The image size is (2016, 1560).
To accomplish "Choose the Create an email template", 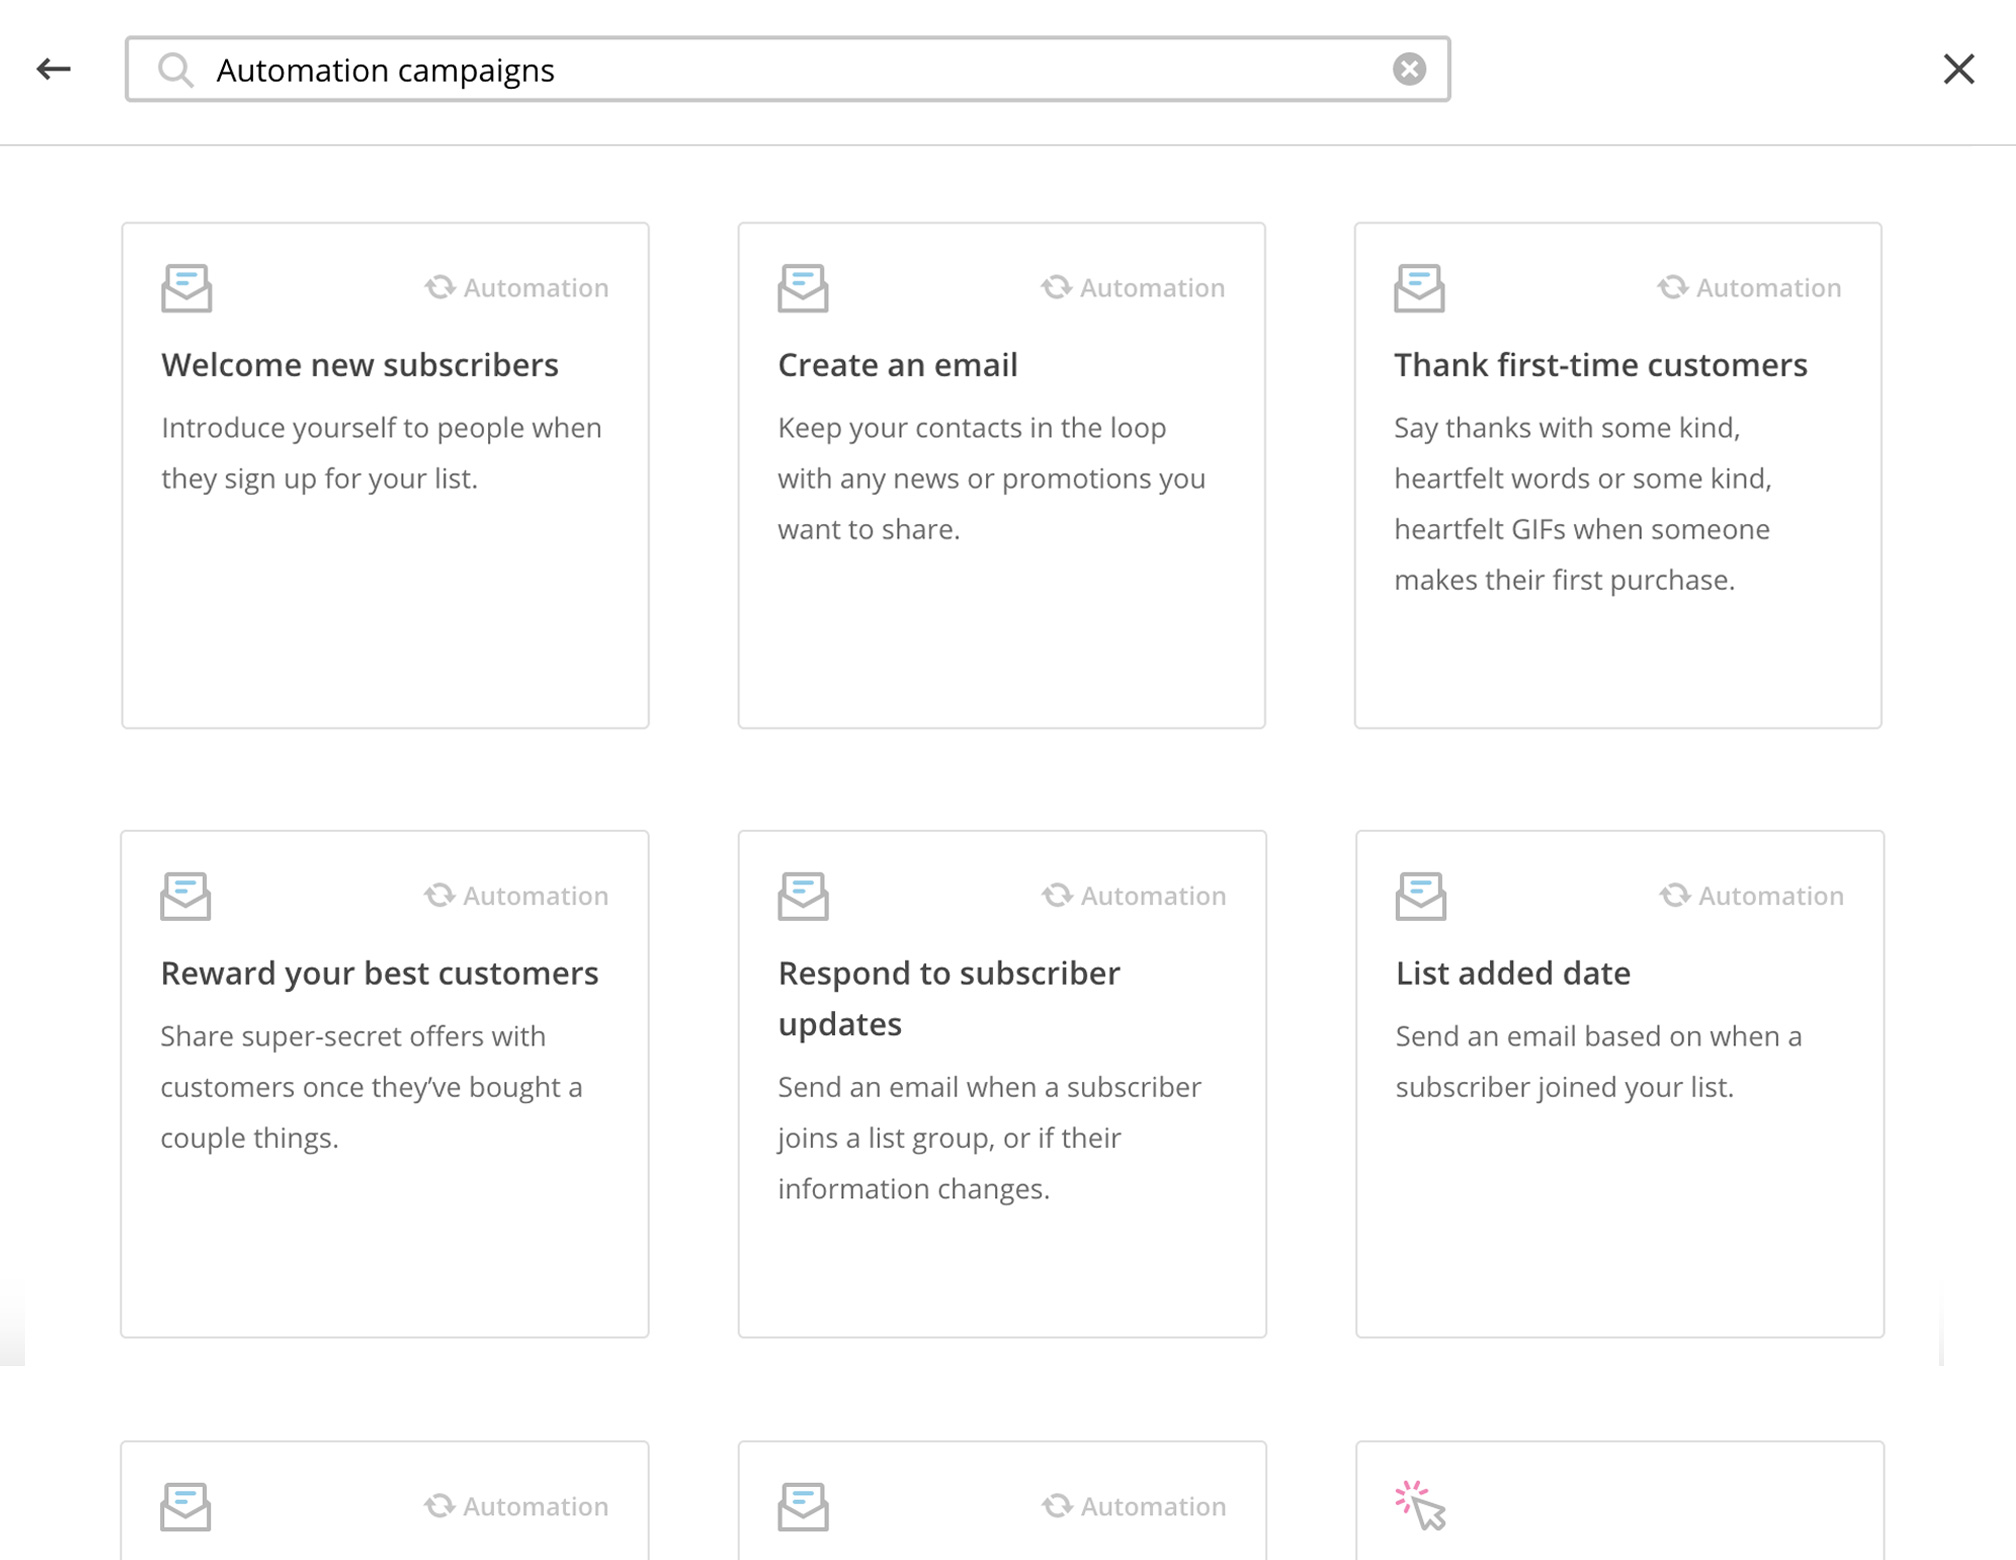I will [x=1001, y=475].
